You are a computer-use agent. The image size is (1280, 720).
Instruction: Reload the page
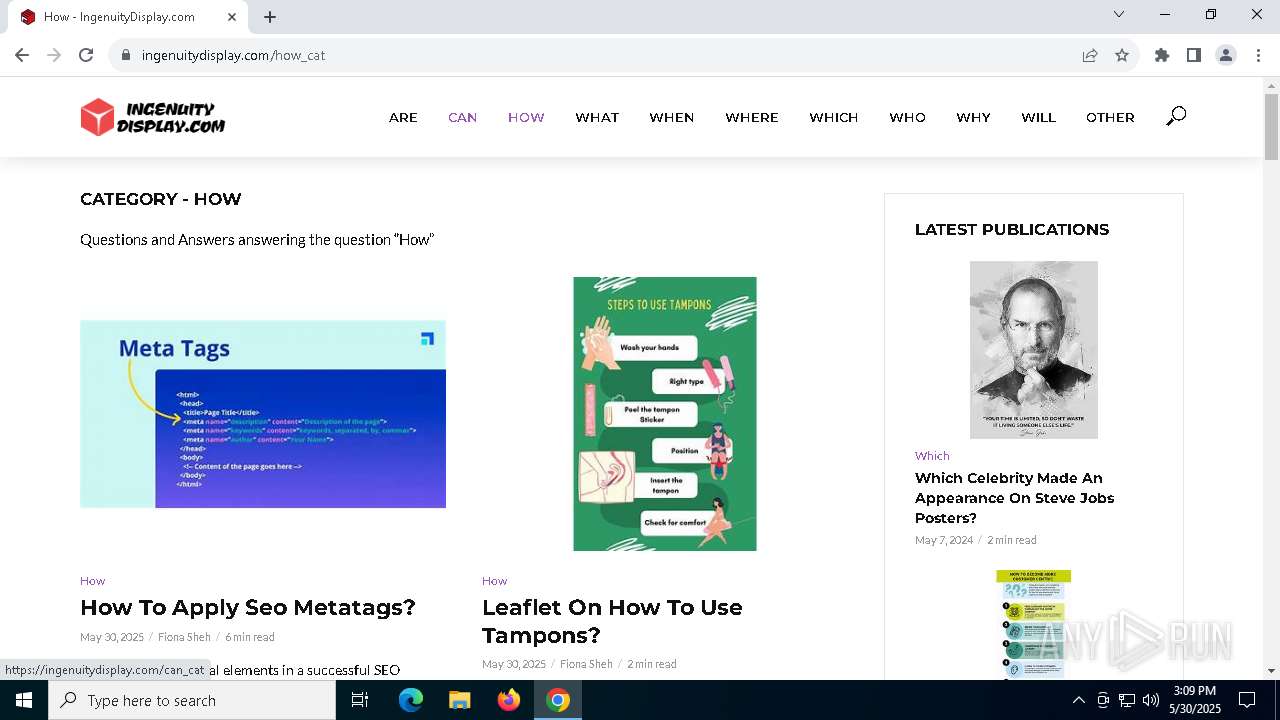pos(86,55)
